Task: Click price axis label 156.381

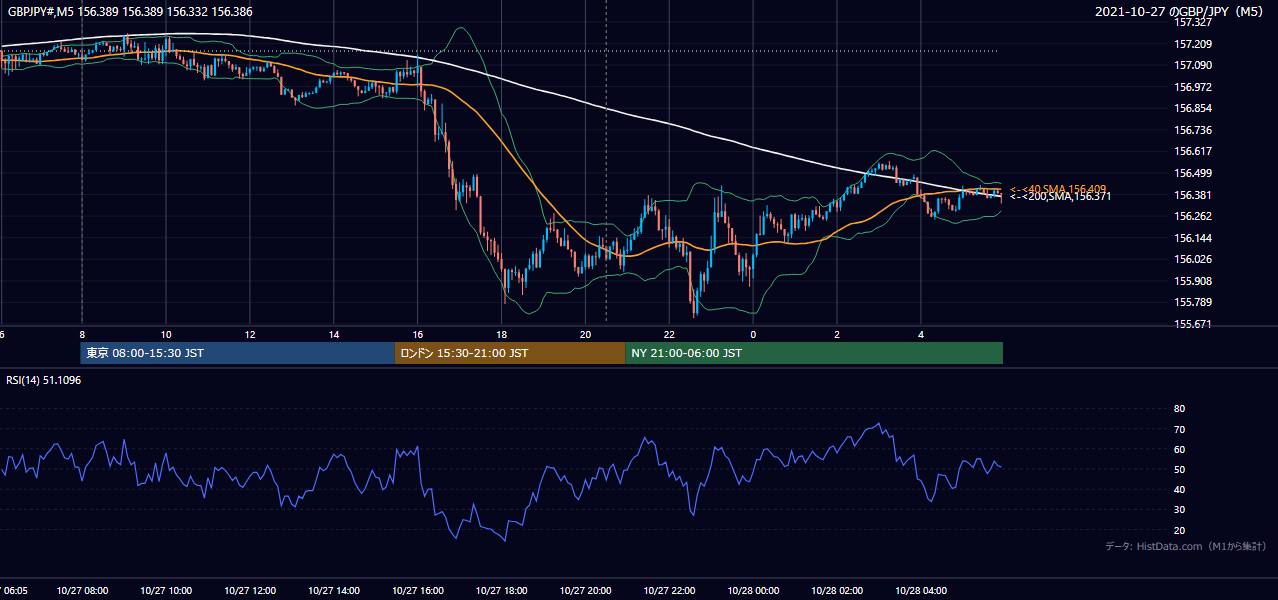Action: (x=1193, y=195)
